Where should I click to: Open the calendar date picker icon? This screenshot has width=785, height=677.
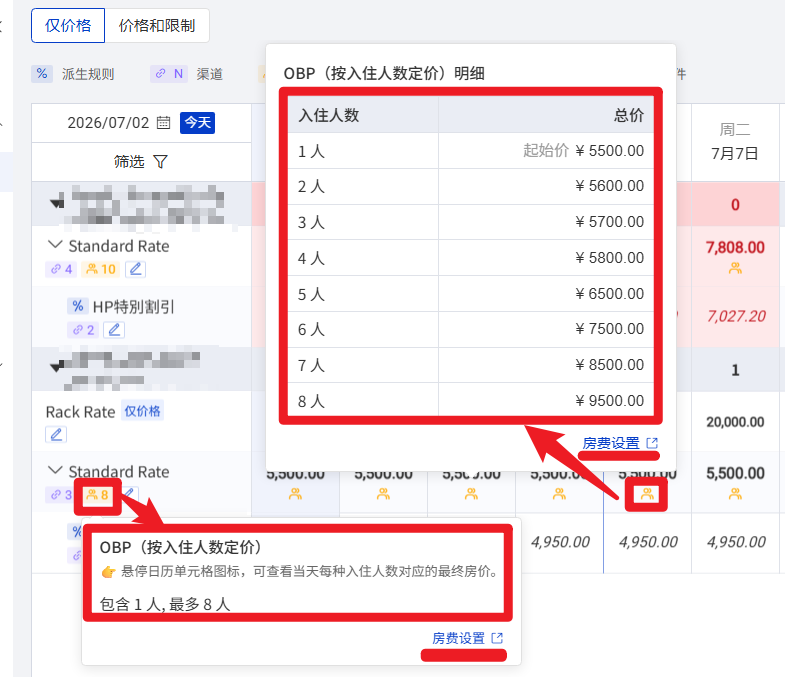pos(164,123)
